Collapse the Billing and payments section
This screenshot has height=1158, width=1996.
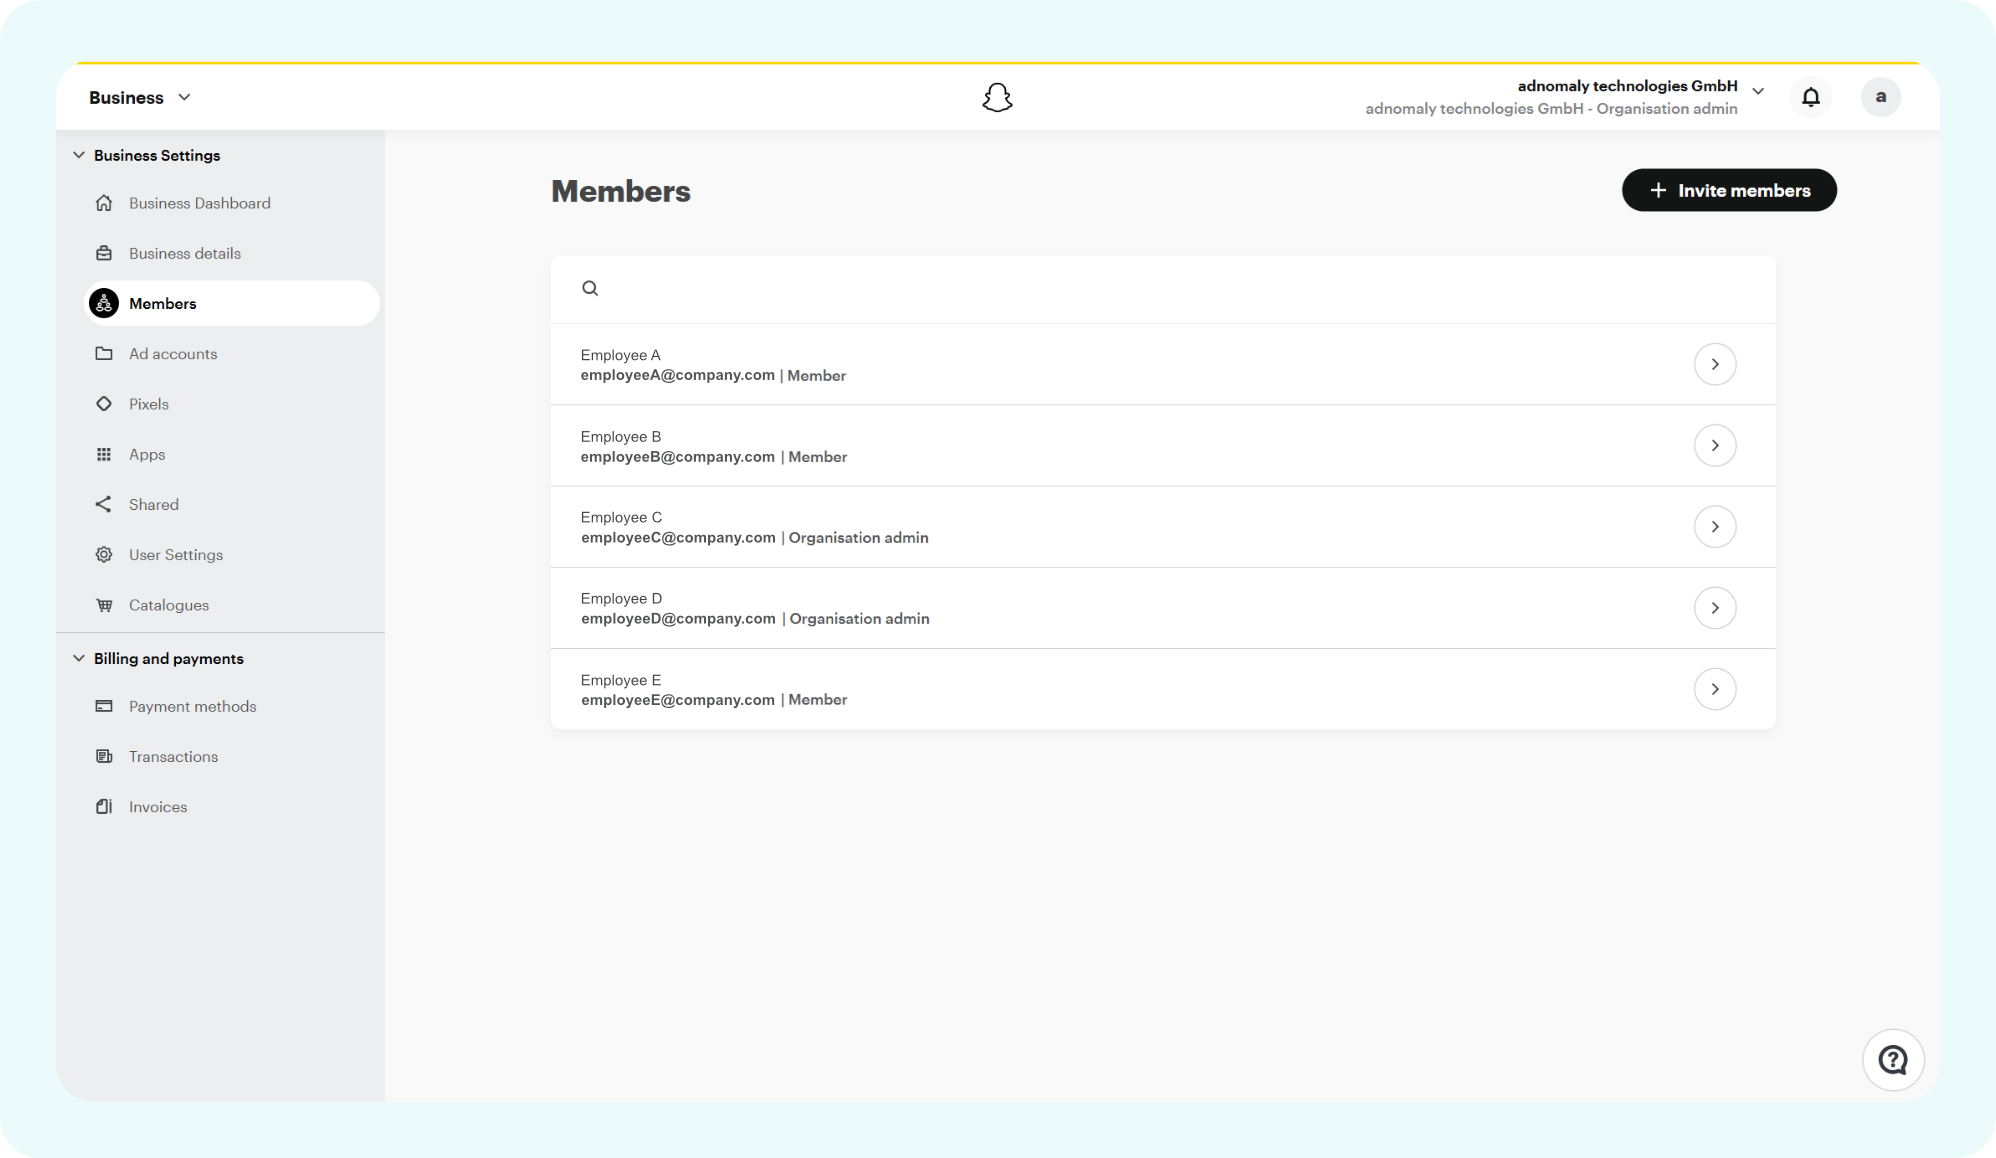click(x=79, y=658)
